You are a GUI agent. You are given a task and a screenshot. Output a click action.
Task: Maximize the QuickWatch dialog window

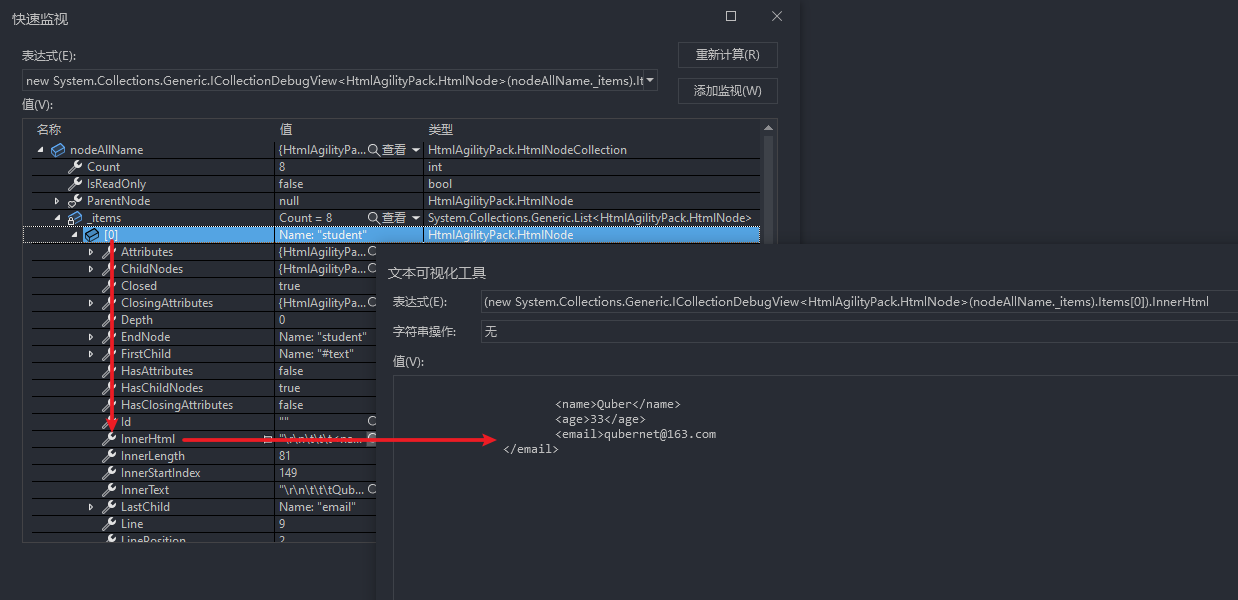731,17
